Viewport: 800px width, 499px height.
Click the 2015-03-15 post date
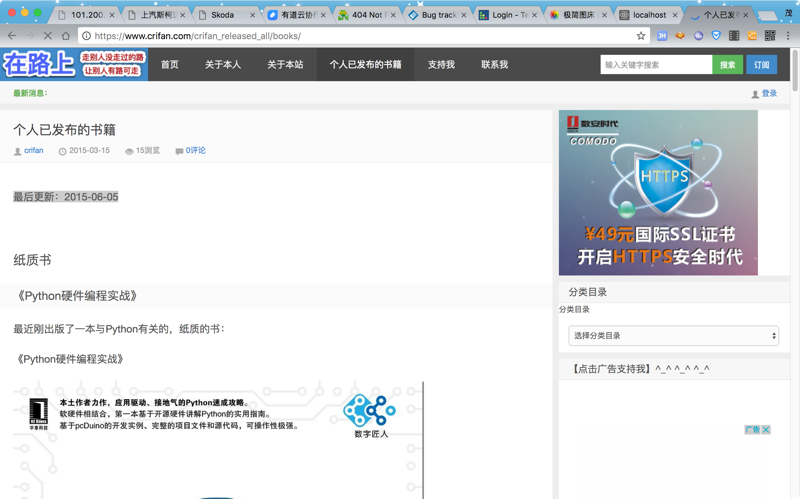tap(89, 151)
